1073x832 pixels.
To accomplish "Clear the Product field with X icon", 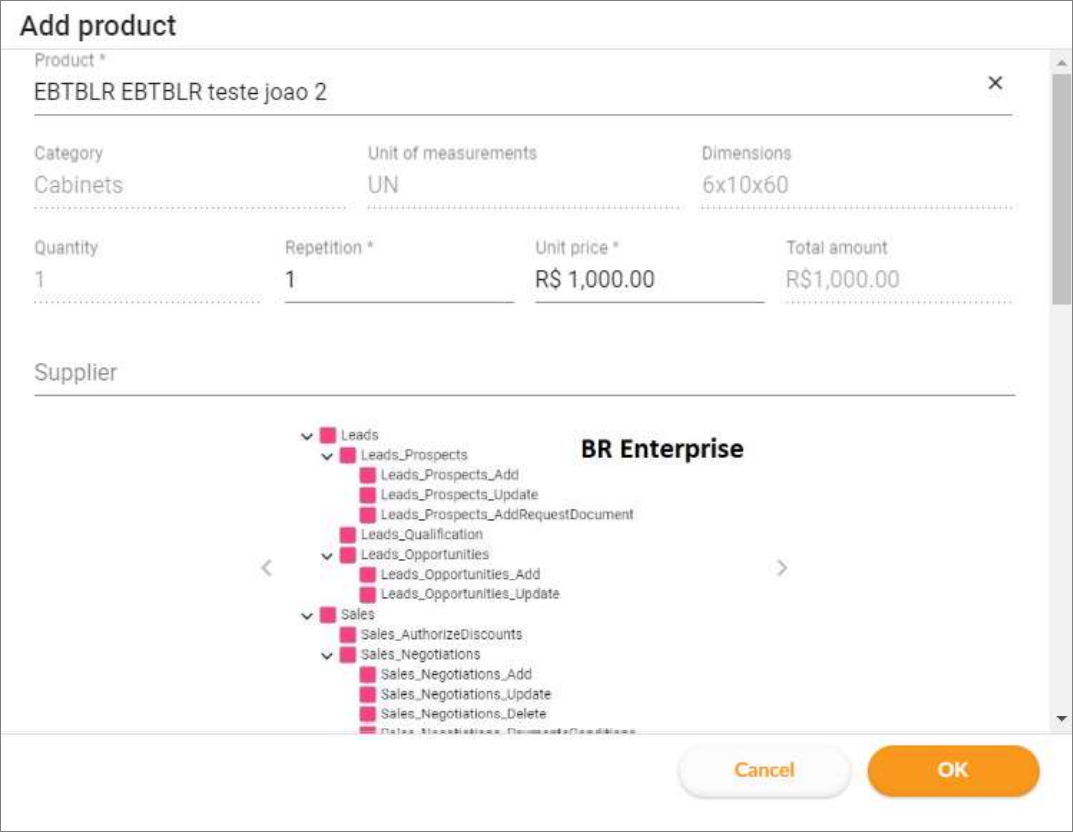I will click(995, 83).
